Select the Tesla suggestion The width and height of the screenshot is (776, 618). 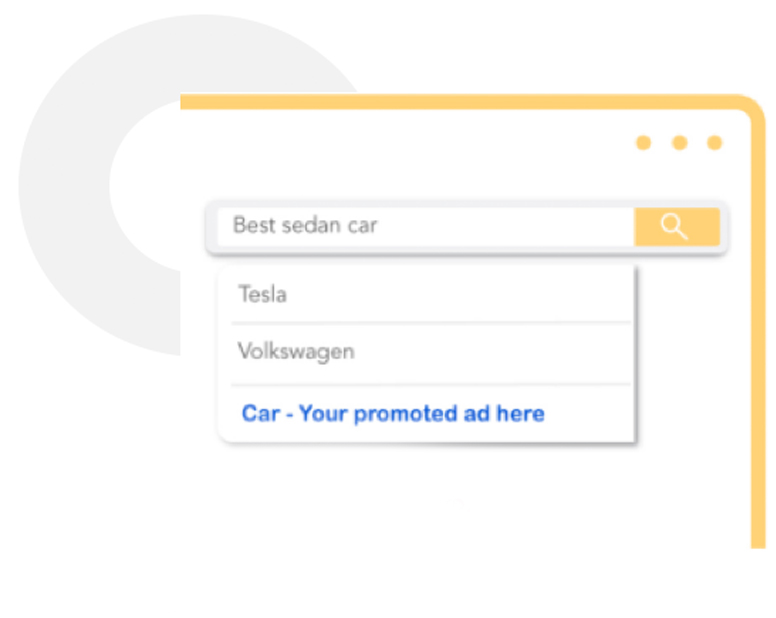tap(426, 295)
